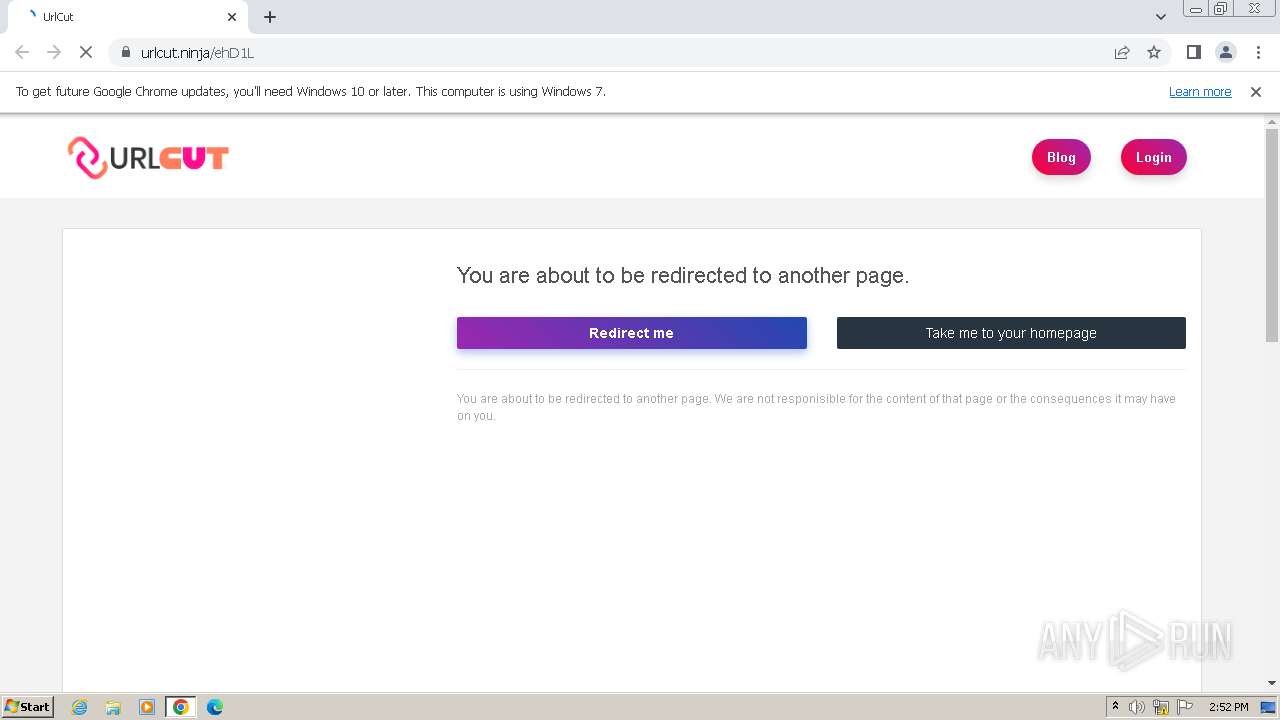Click the taskbar clock 2:52 PM

pos(1228,707)
